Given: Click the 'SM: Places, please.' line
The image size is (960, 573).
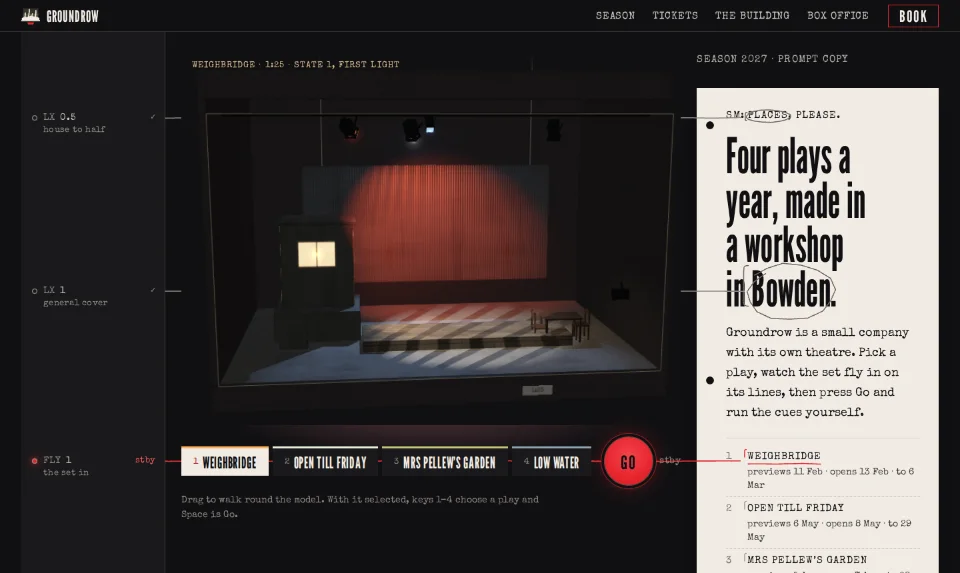Looking at the screenshot, I should pos(783,114).
